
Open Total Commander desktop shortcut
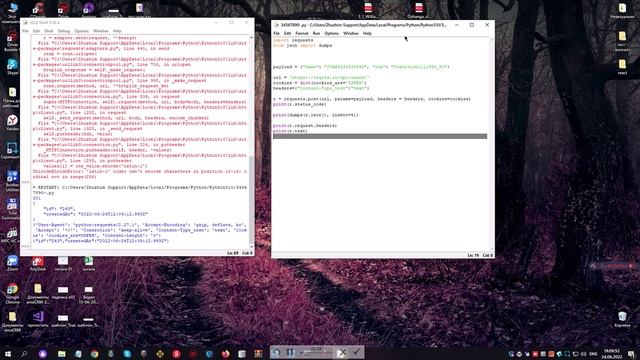[x=12, y=208]
